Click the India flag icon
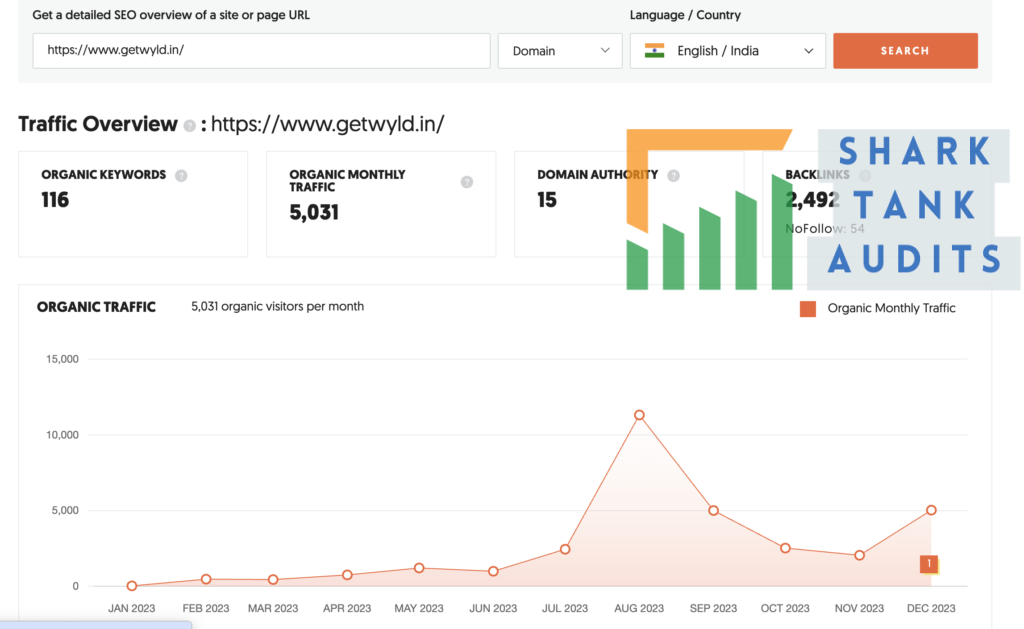 655,51
